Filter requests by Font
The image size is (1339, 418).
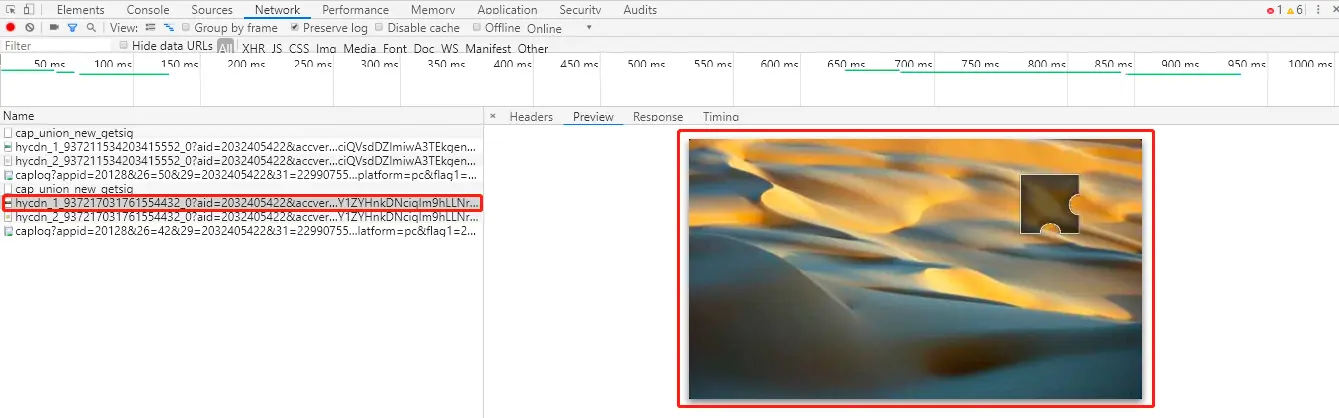pyautogui.click(x=395, y=48)
